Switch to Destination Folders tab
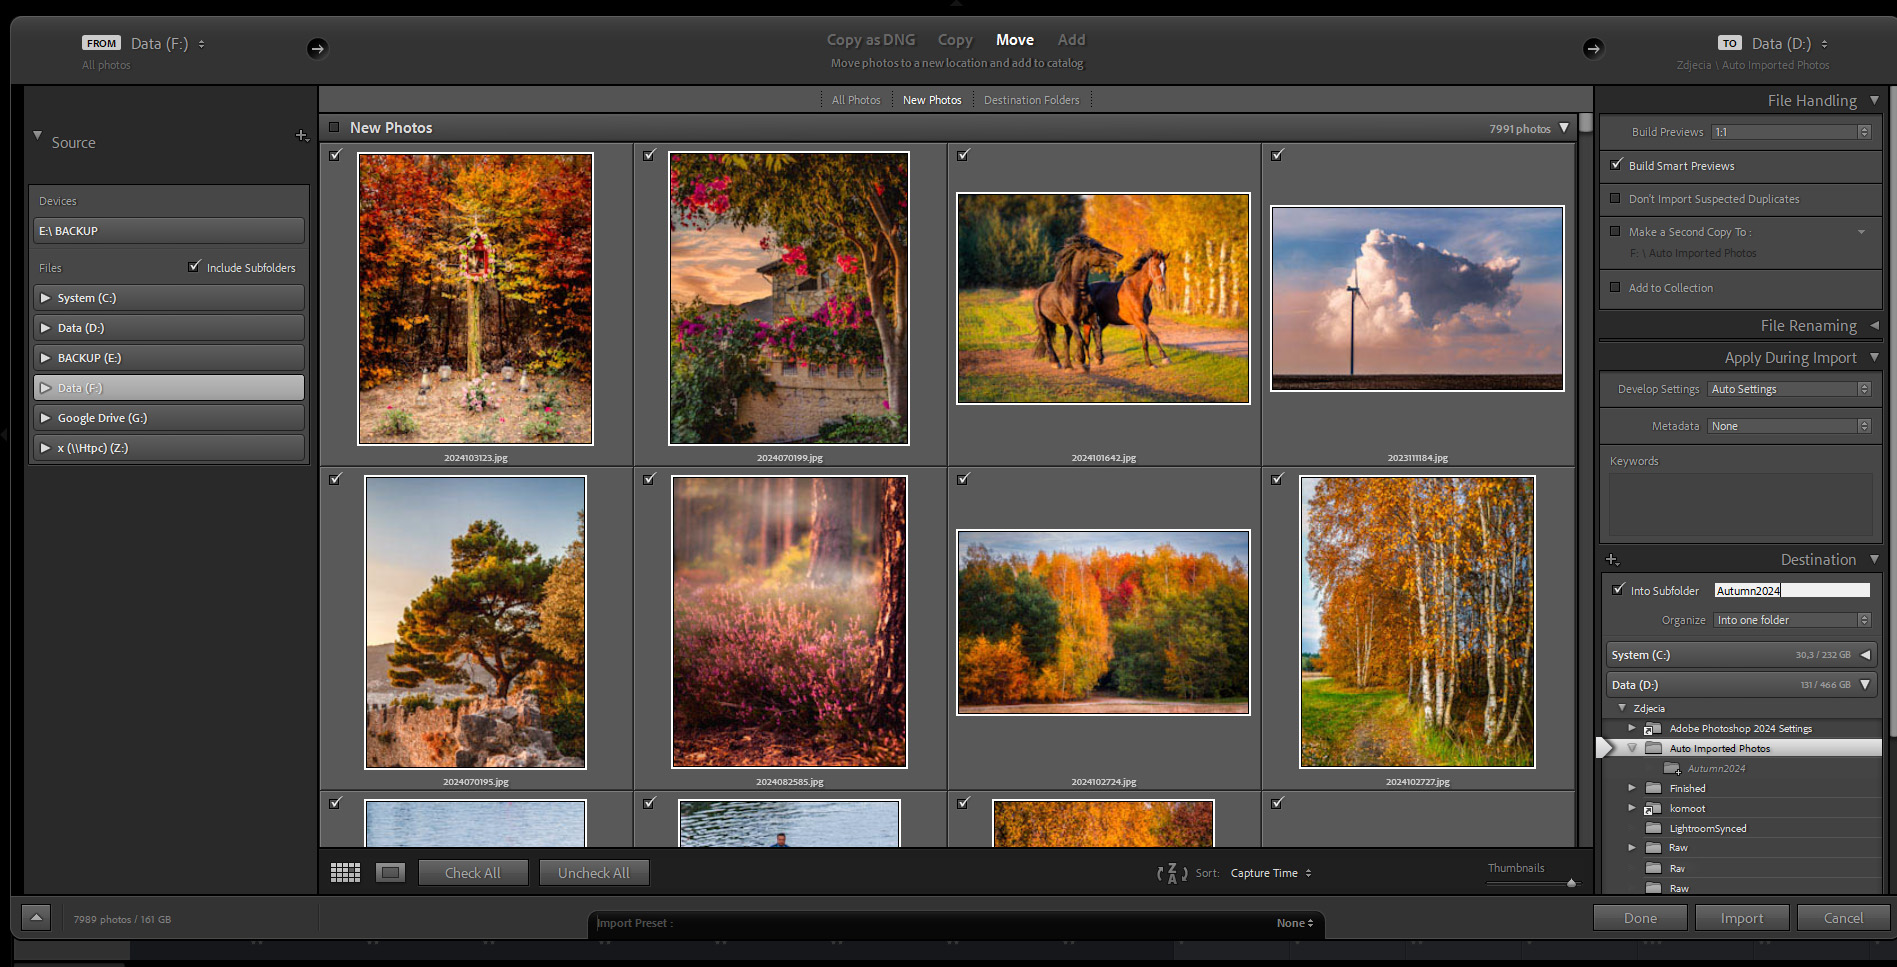 click(x=1031, y=100)
